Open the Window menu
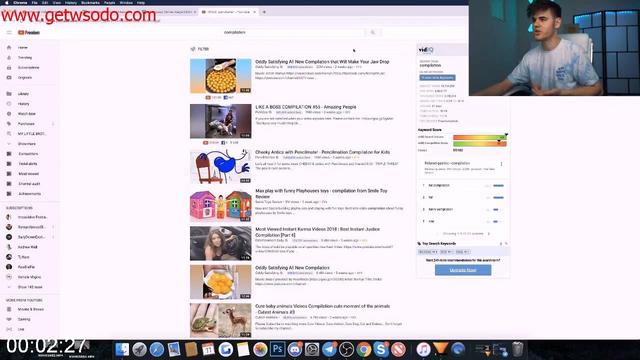Image resolution: width=640 pixels, height=360 pixels. 126,2
